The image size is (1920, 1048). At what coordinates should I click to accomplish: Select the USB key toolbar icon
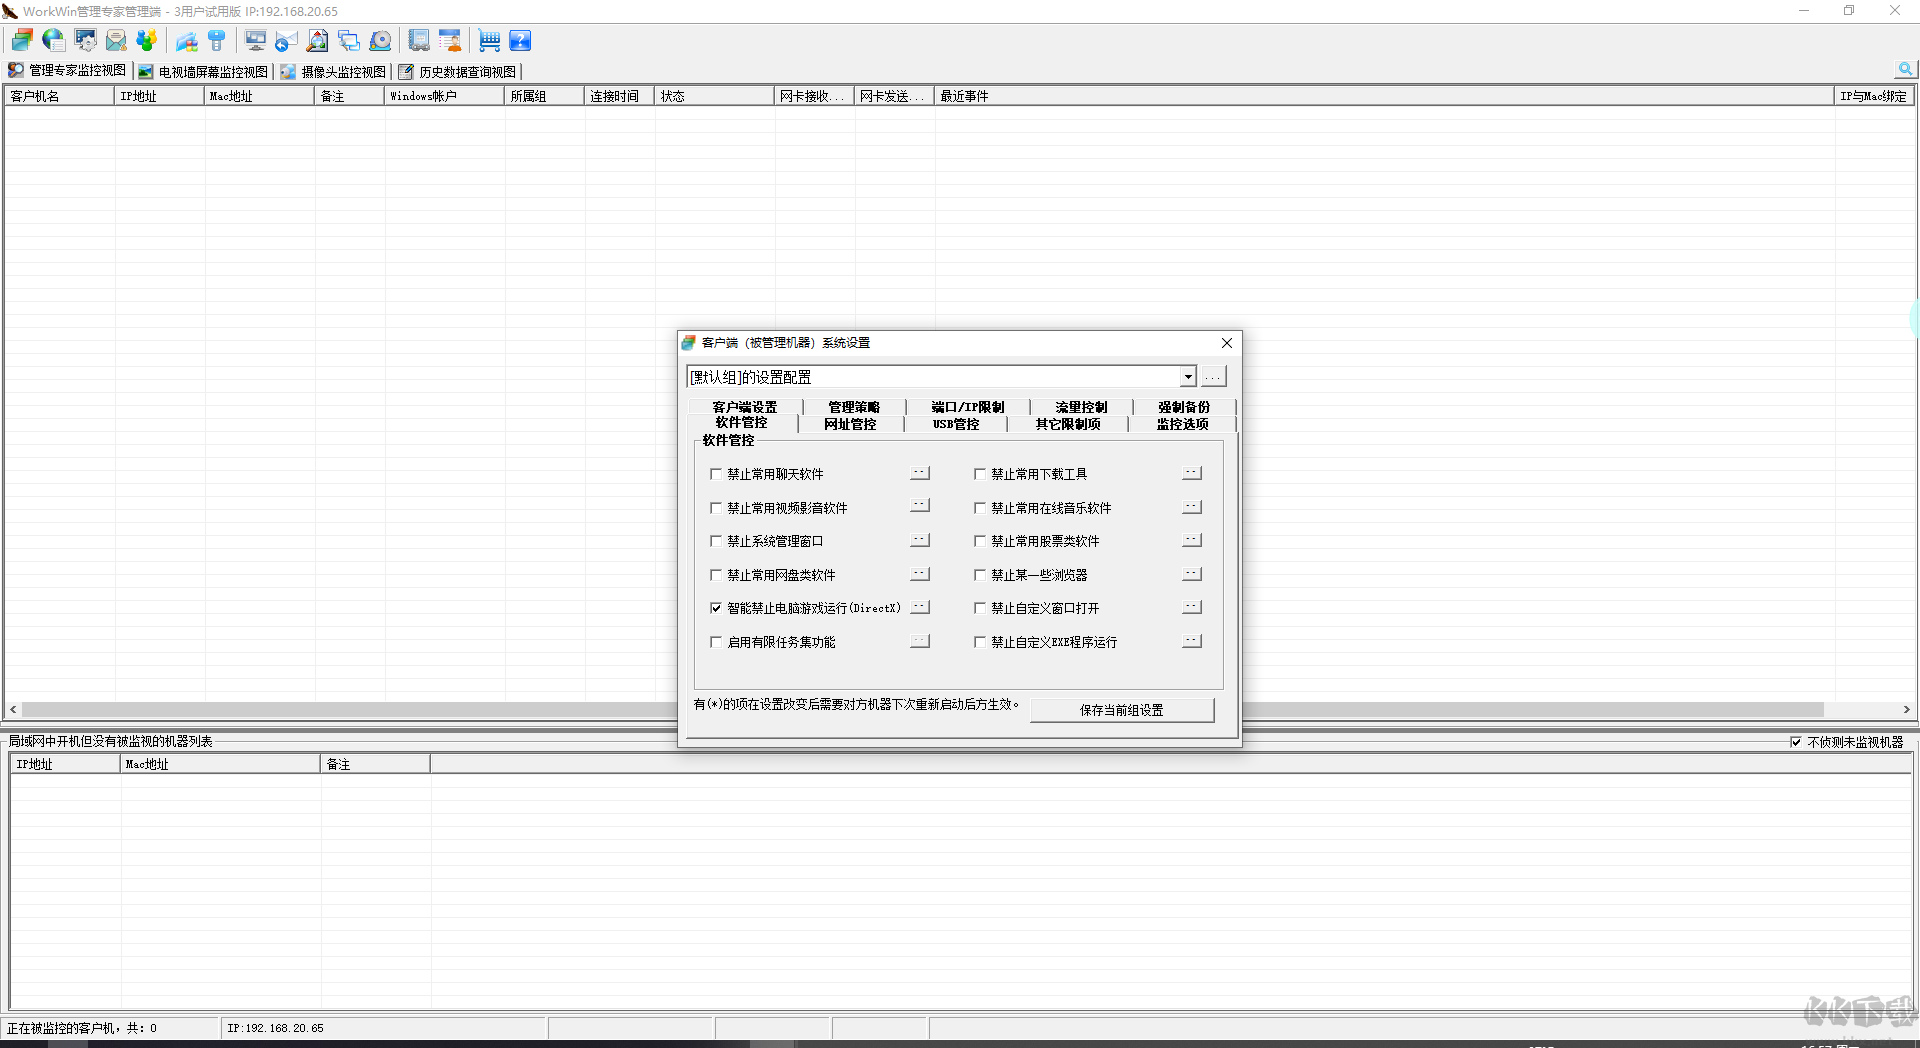click(x=217, y=40)
